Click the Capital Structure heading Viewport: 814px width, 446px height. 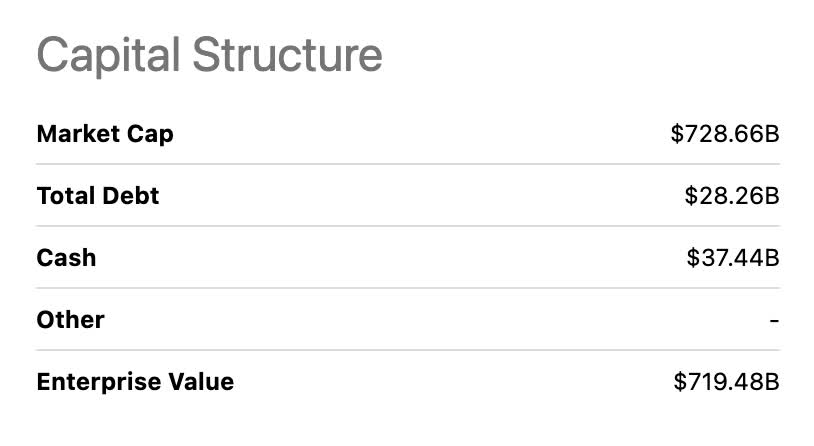(209, 55)
